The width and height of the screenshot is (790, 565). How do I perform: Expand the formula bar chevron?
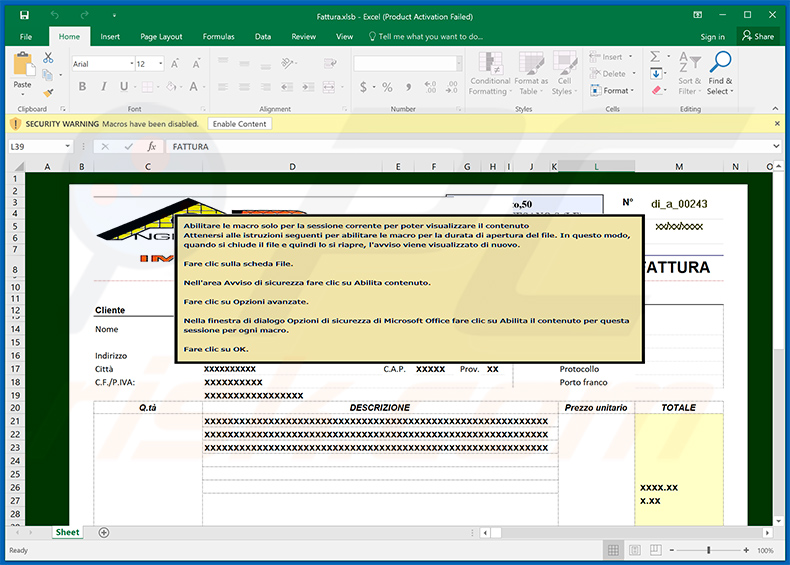pos(776,146)
